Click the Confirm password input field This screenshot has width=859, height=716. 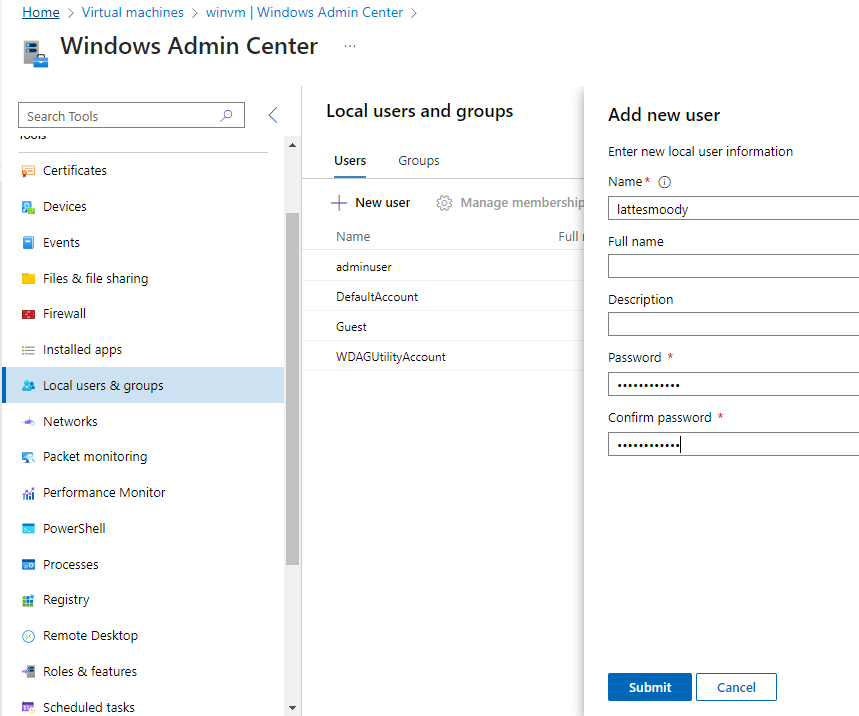click(x=734, y=444)
